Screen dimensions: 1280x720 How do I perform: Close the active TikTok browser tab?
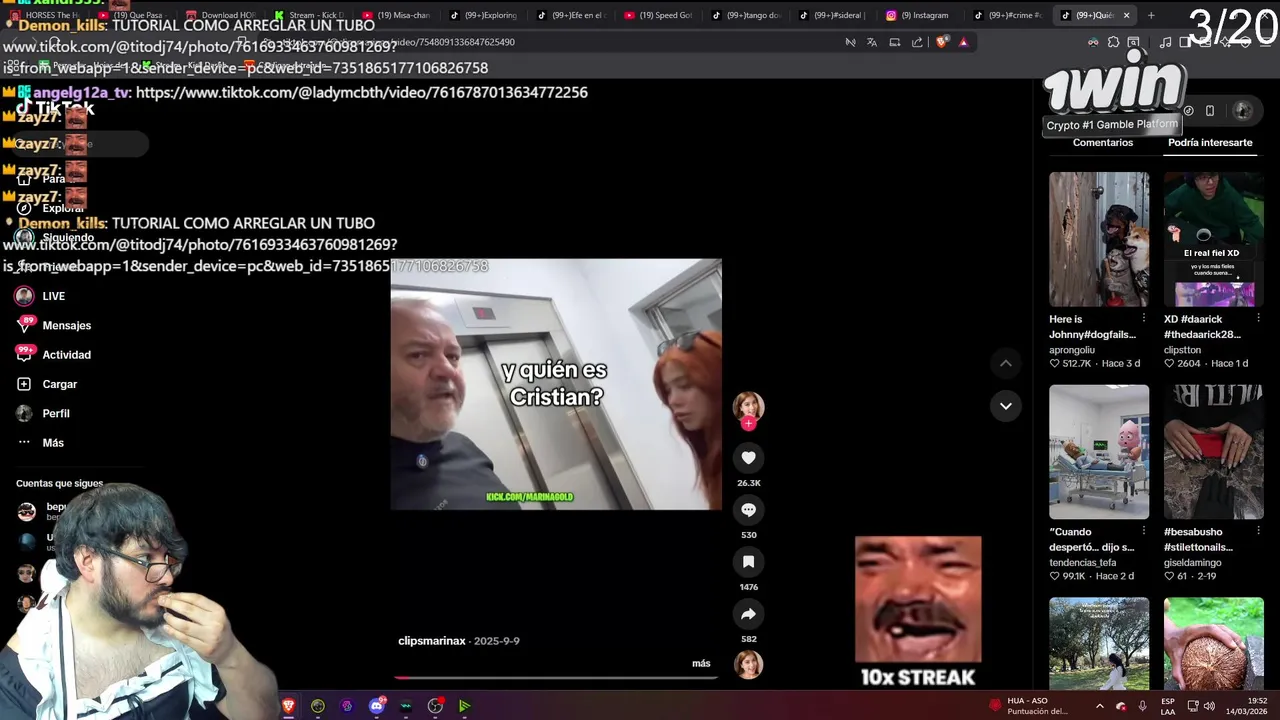[1126, 15]
